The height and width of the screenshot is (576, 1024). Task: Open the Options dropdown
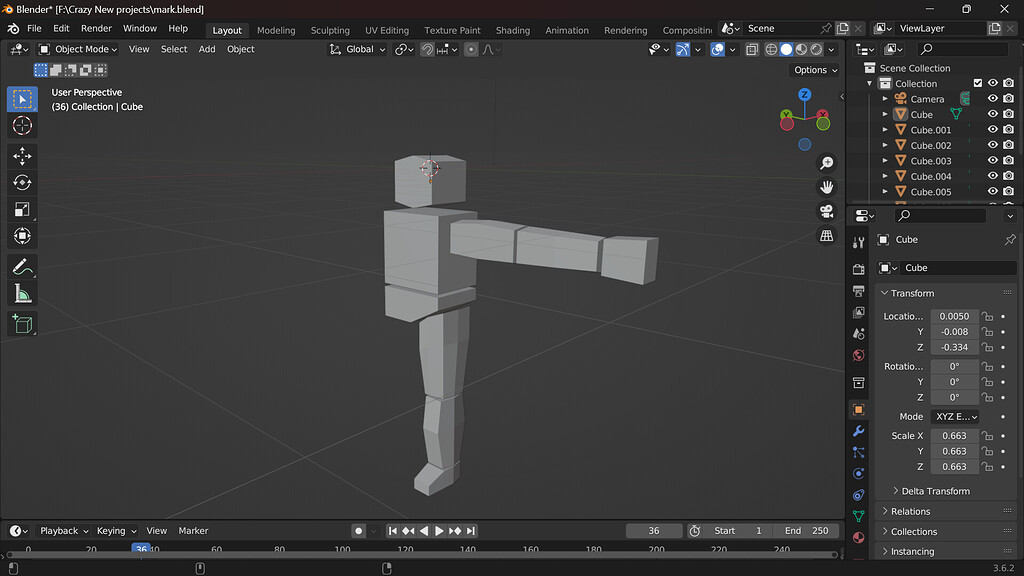(815, 70)
